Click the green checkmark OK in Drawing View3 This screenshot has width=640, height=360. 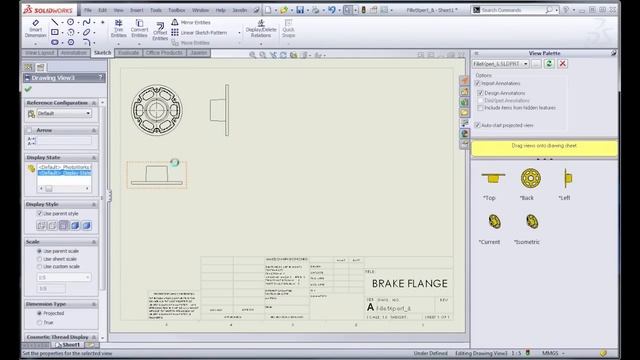click(x=28, y=89)
